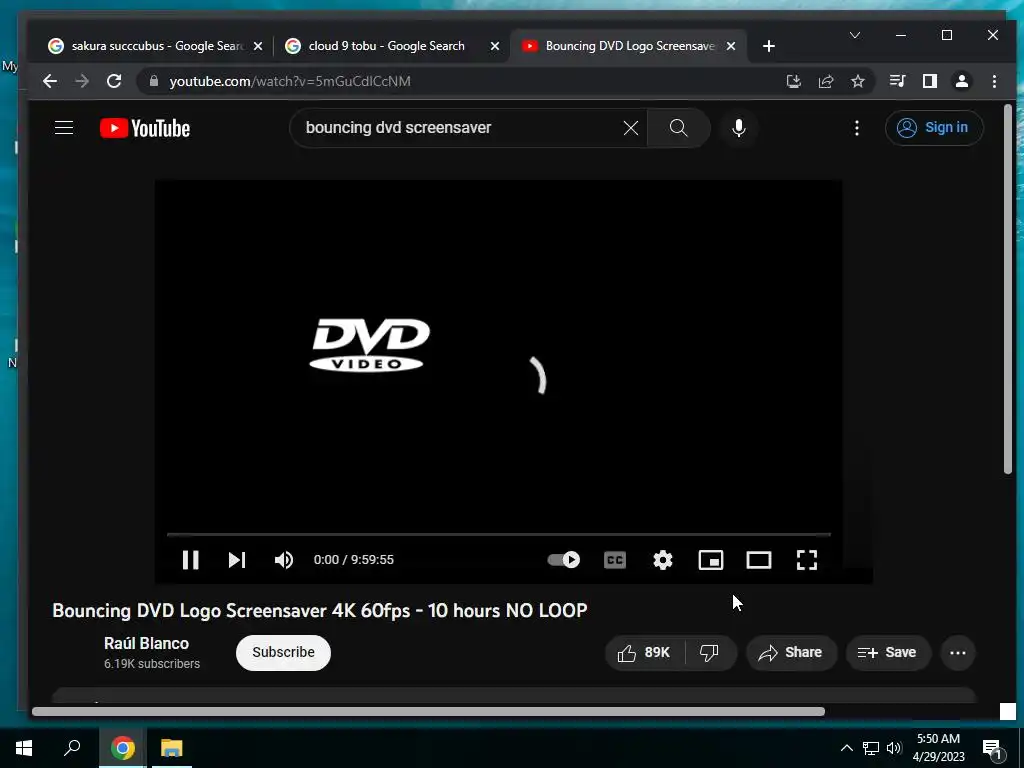Click the video progress bar
Viewport: 1024px width, 768px height.
[x=499, y=534]
